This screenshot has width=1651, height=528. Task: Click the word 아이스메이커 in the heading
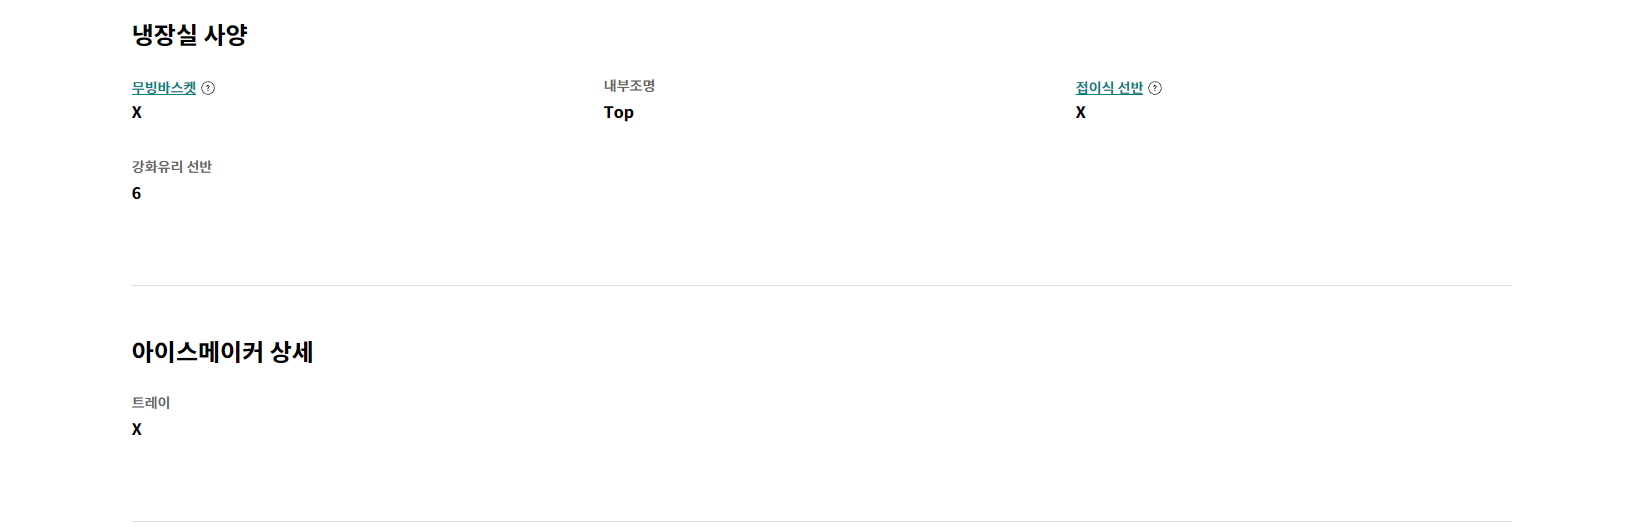click(x=198, y=352)
